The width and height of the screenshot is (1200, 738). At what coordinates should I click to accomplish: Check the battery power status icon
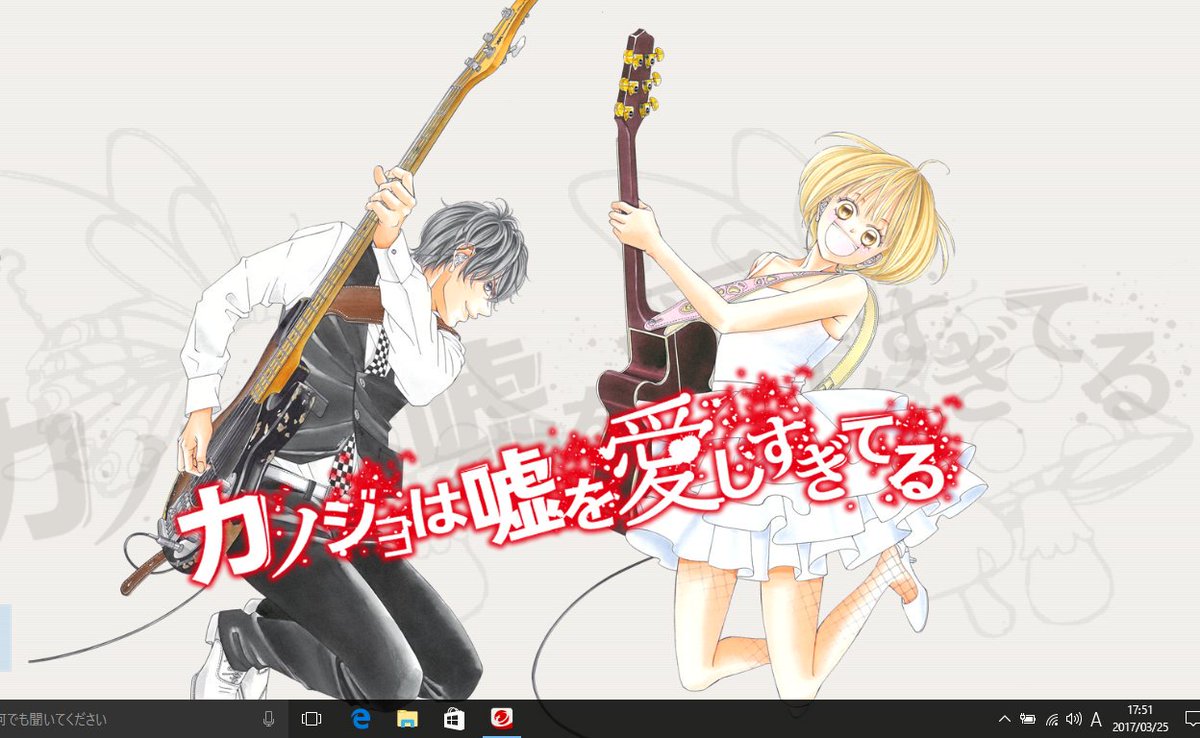[1027, 719]
